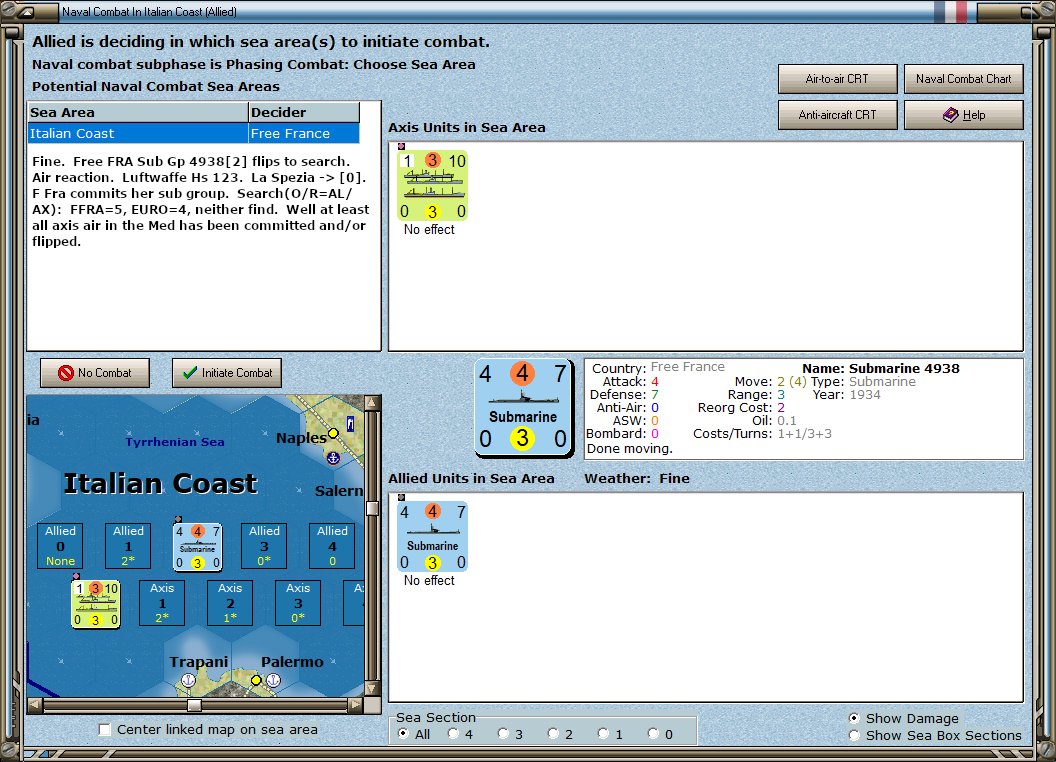This screenshot has height=762, width=1056.
Task: Click the map's horizontal scrollbar thumb
Action: (x=195, y=705)
